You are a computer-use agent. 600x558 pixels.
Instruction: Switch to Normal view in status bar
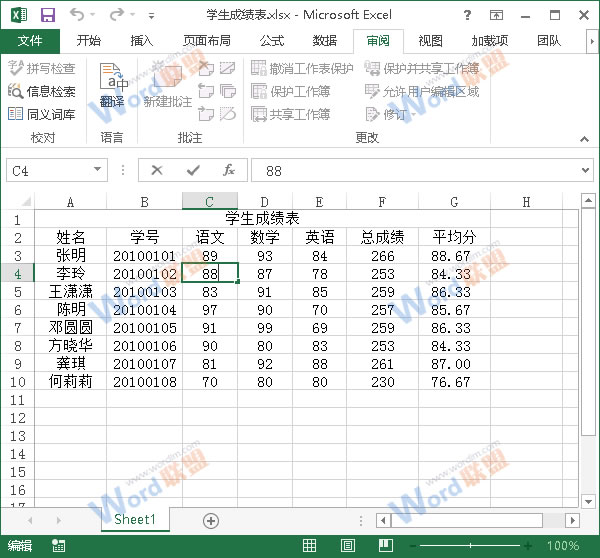[x=310, y=546]
